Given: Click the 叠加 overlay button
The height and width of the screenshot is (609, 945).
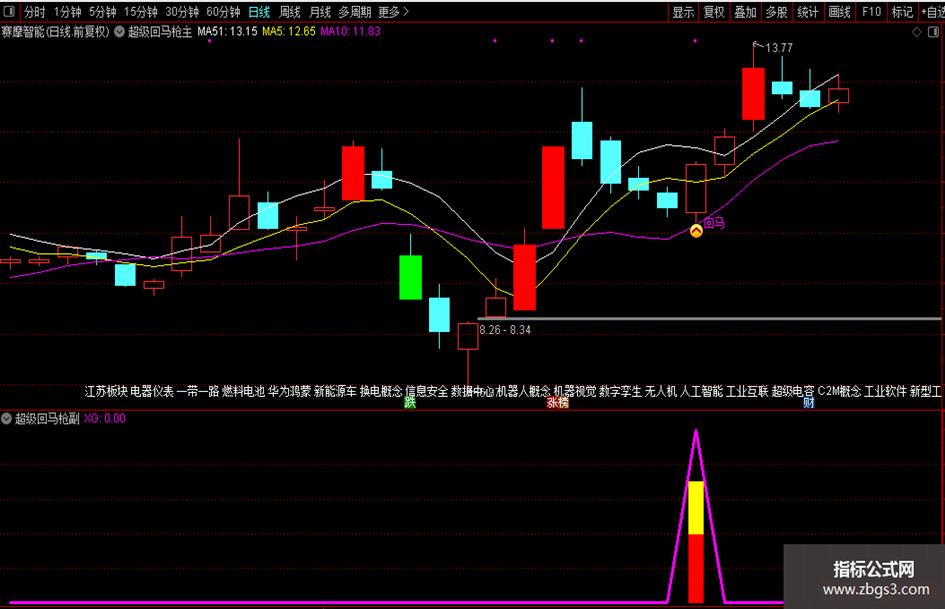Looking at the screenshot, I should pyautogui.click(x=745, y=12).
